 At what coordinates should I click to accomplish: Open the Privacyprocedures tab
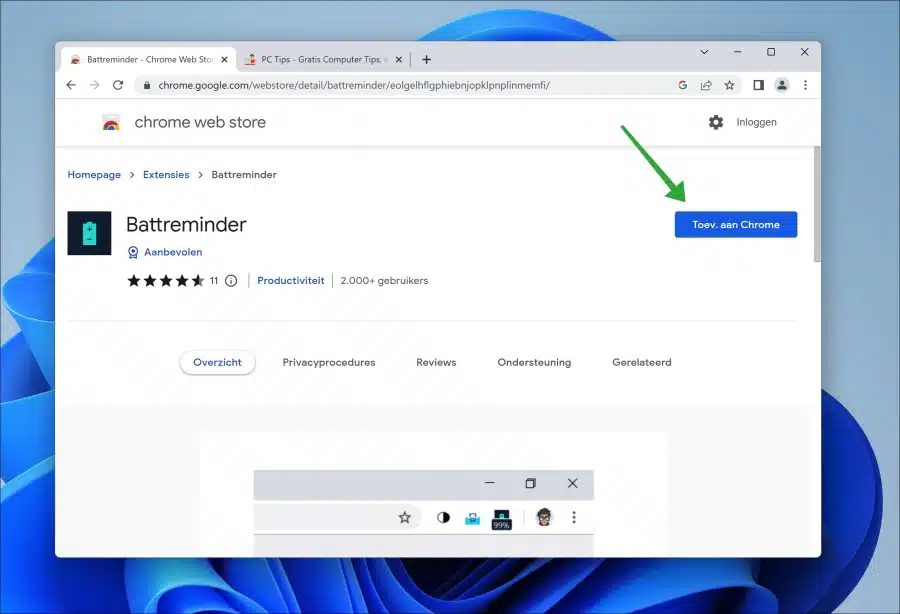point(329,362)
